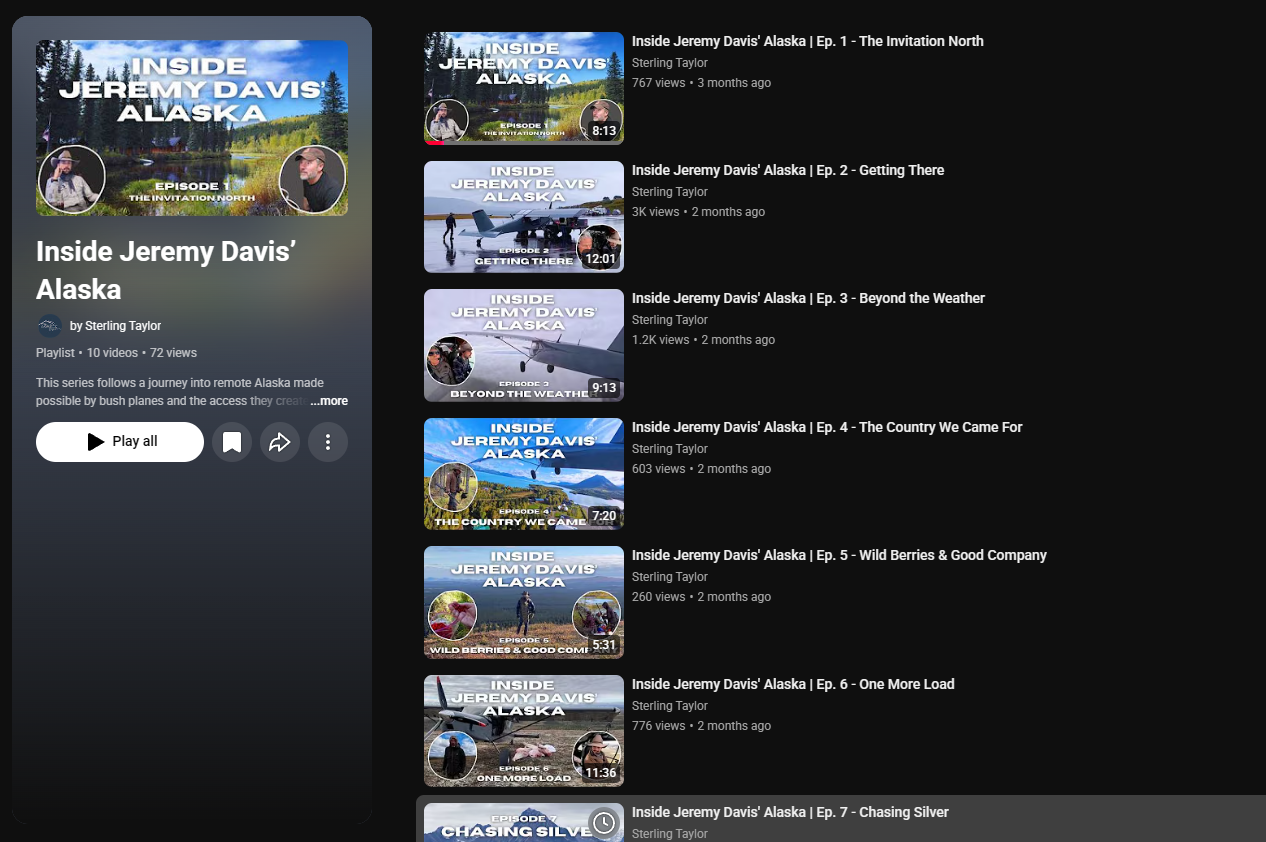Click the 'Playlist • 10 videos • 72 views' text

tap(116, 353)
